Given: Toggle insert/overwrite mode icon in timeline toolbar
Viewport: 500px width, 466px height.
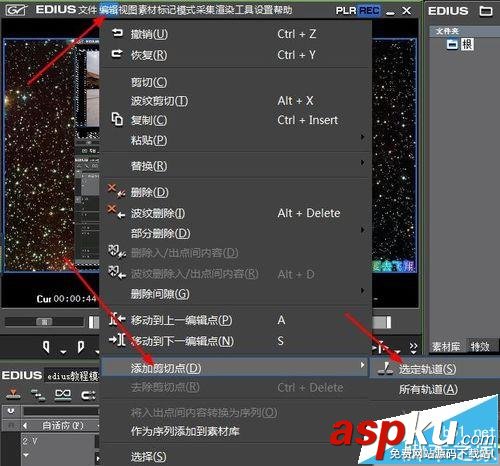Looking at the screenshot, I should tap(13, 395).
